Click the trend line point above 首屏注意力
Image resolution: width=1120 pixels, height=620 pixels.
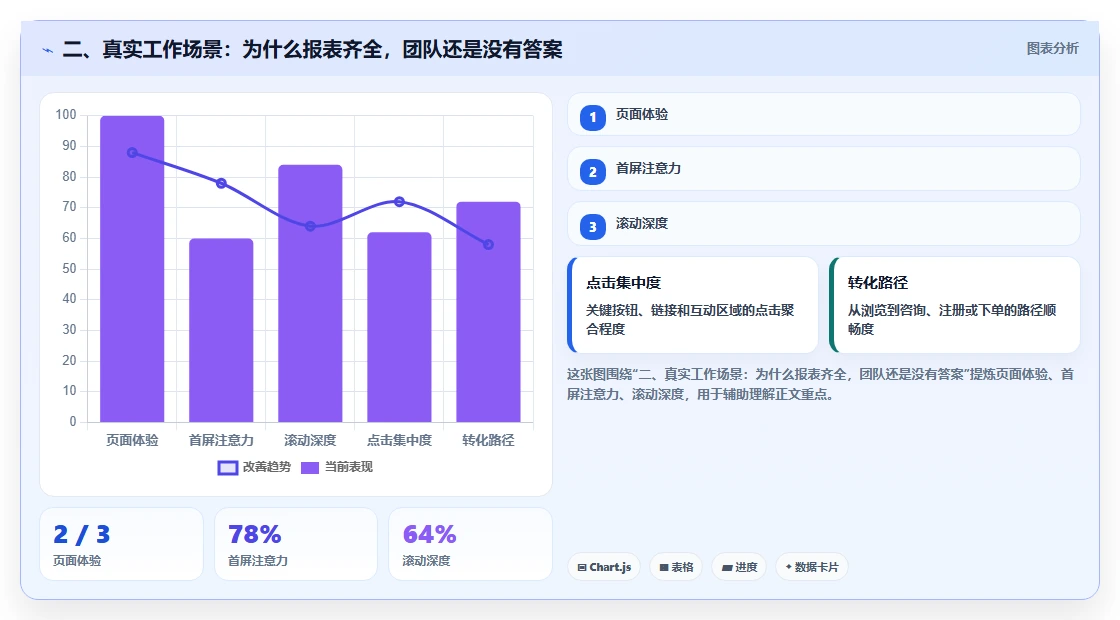coord(221,183)
